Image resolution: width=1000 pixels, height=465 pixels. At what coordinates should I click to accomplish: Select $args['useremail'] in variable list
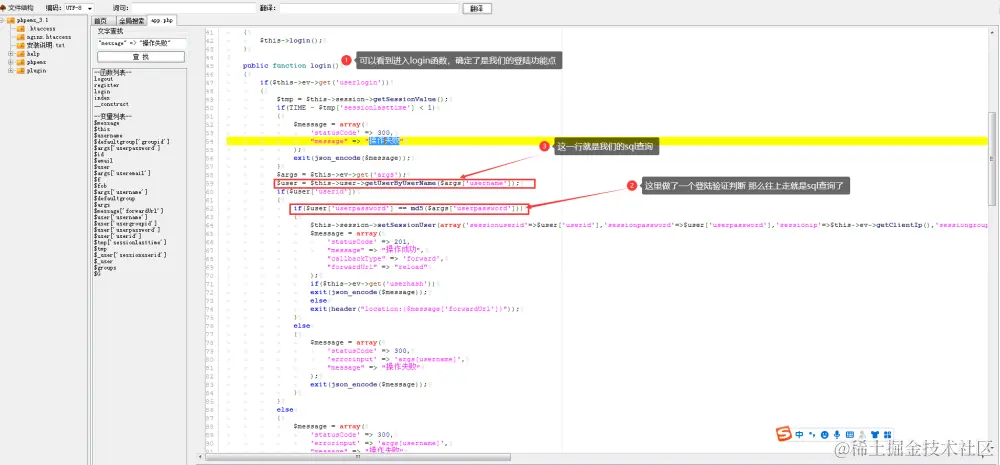click(122, 173)
